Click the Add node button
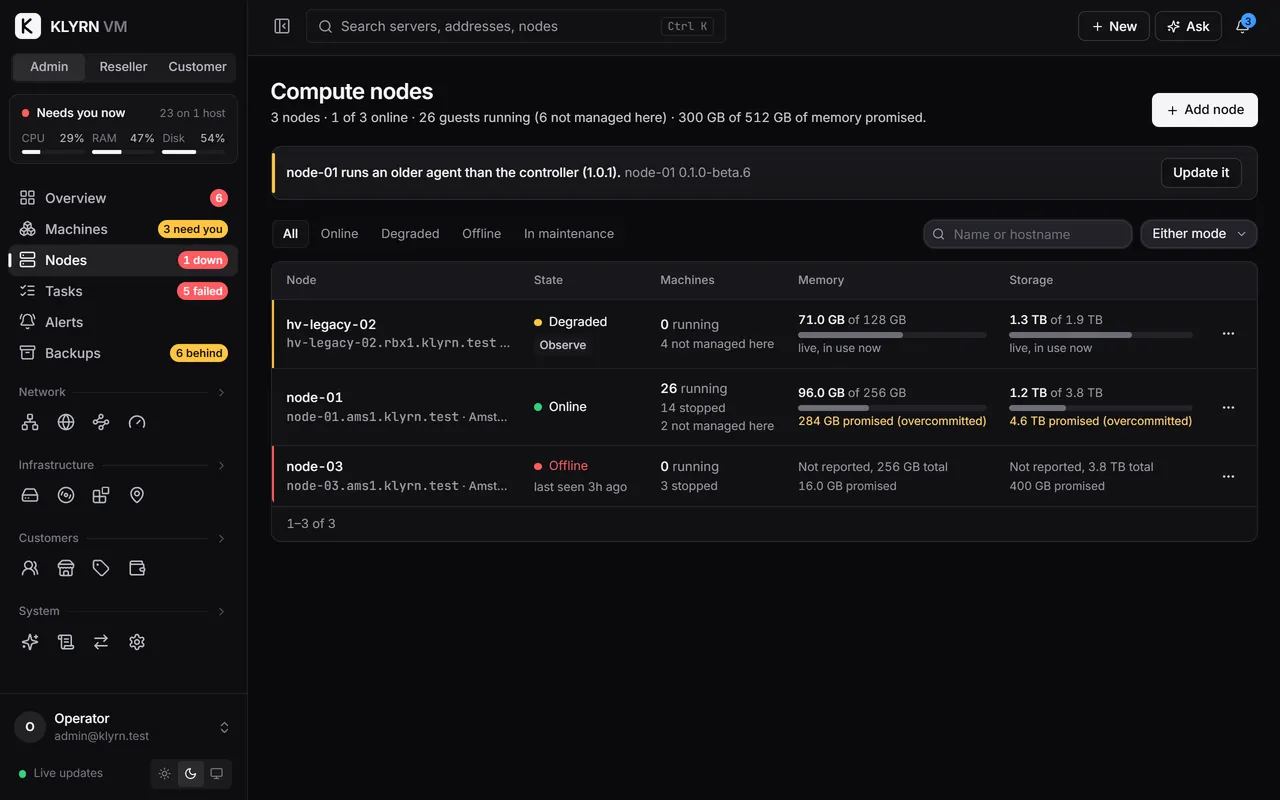 click(x=1205, y=110)
